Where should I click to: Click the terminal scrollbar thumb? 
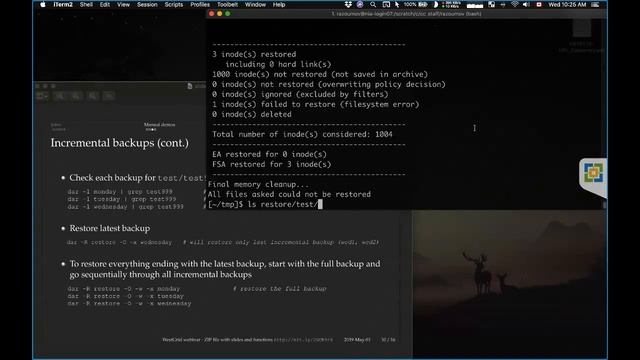[x=604, y=204]
